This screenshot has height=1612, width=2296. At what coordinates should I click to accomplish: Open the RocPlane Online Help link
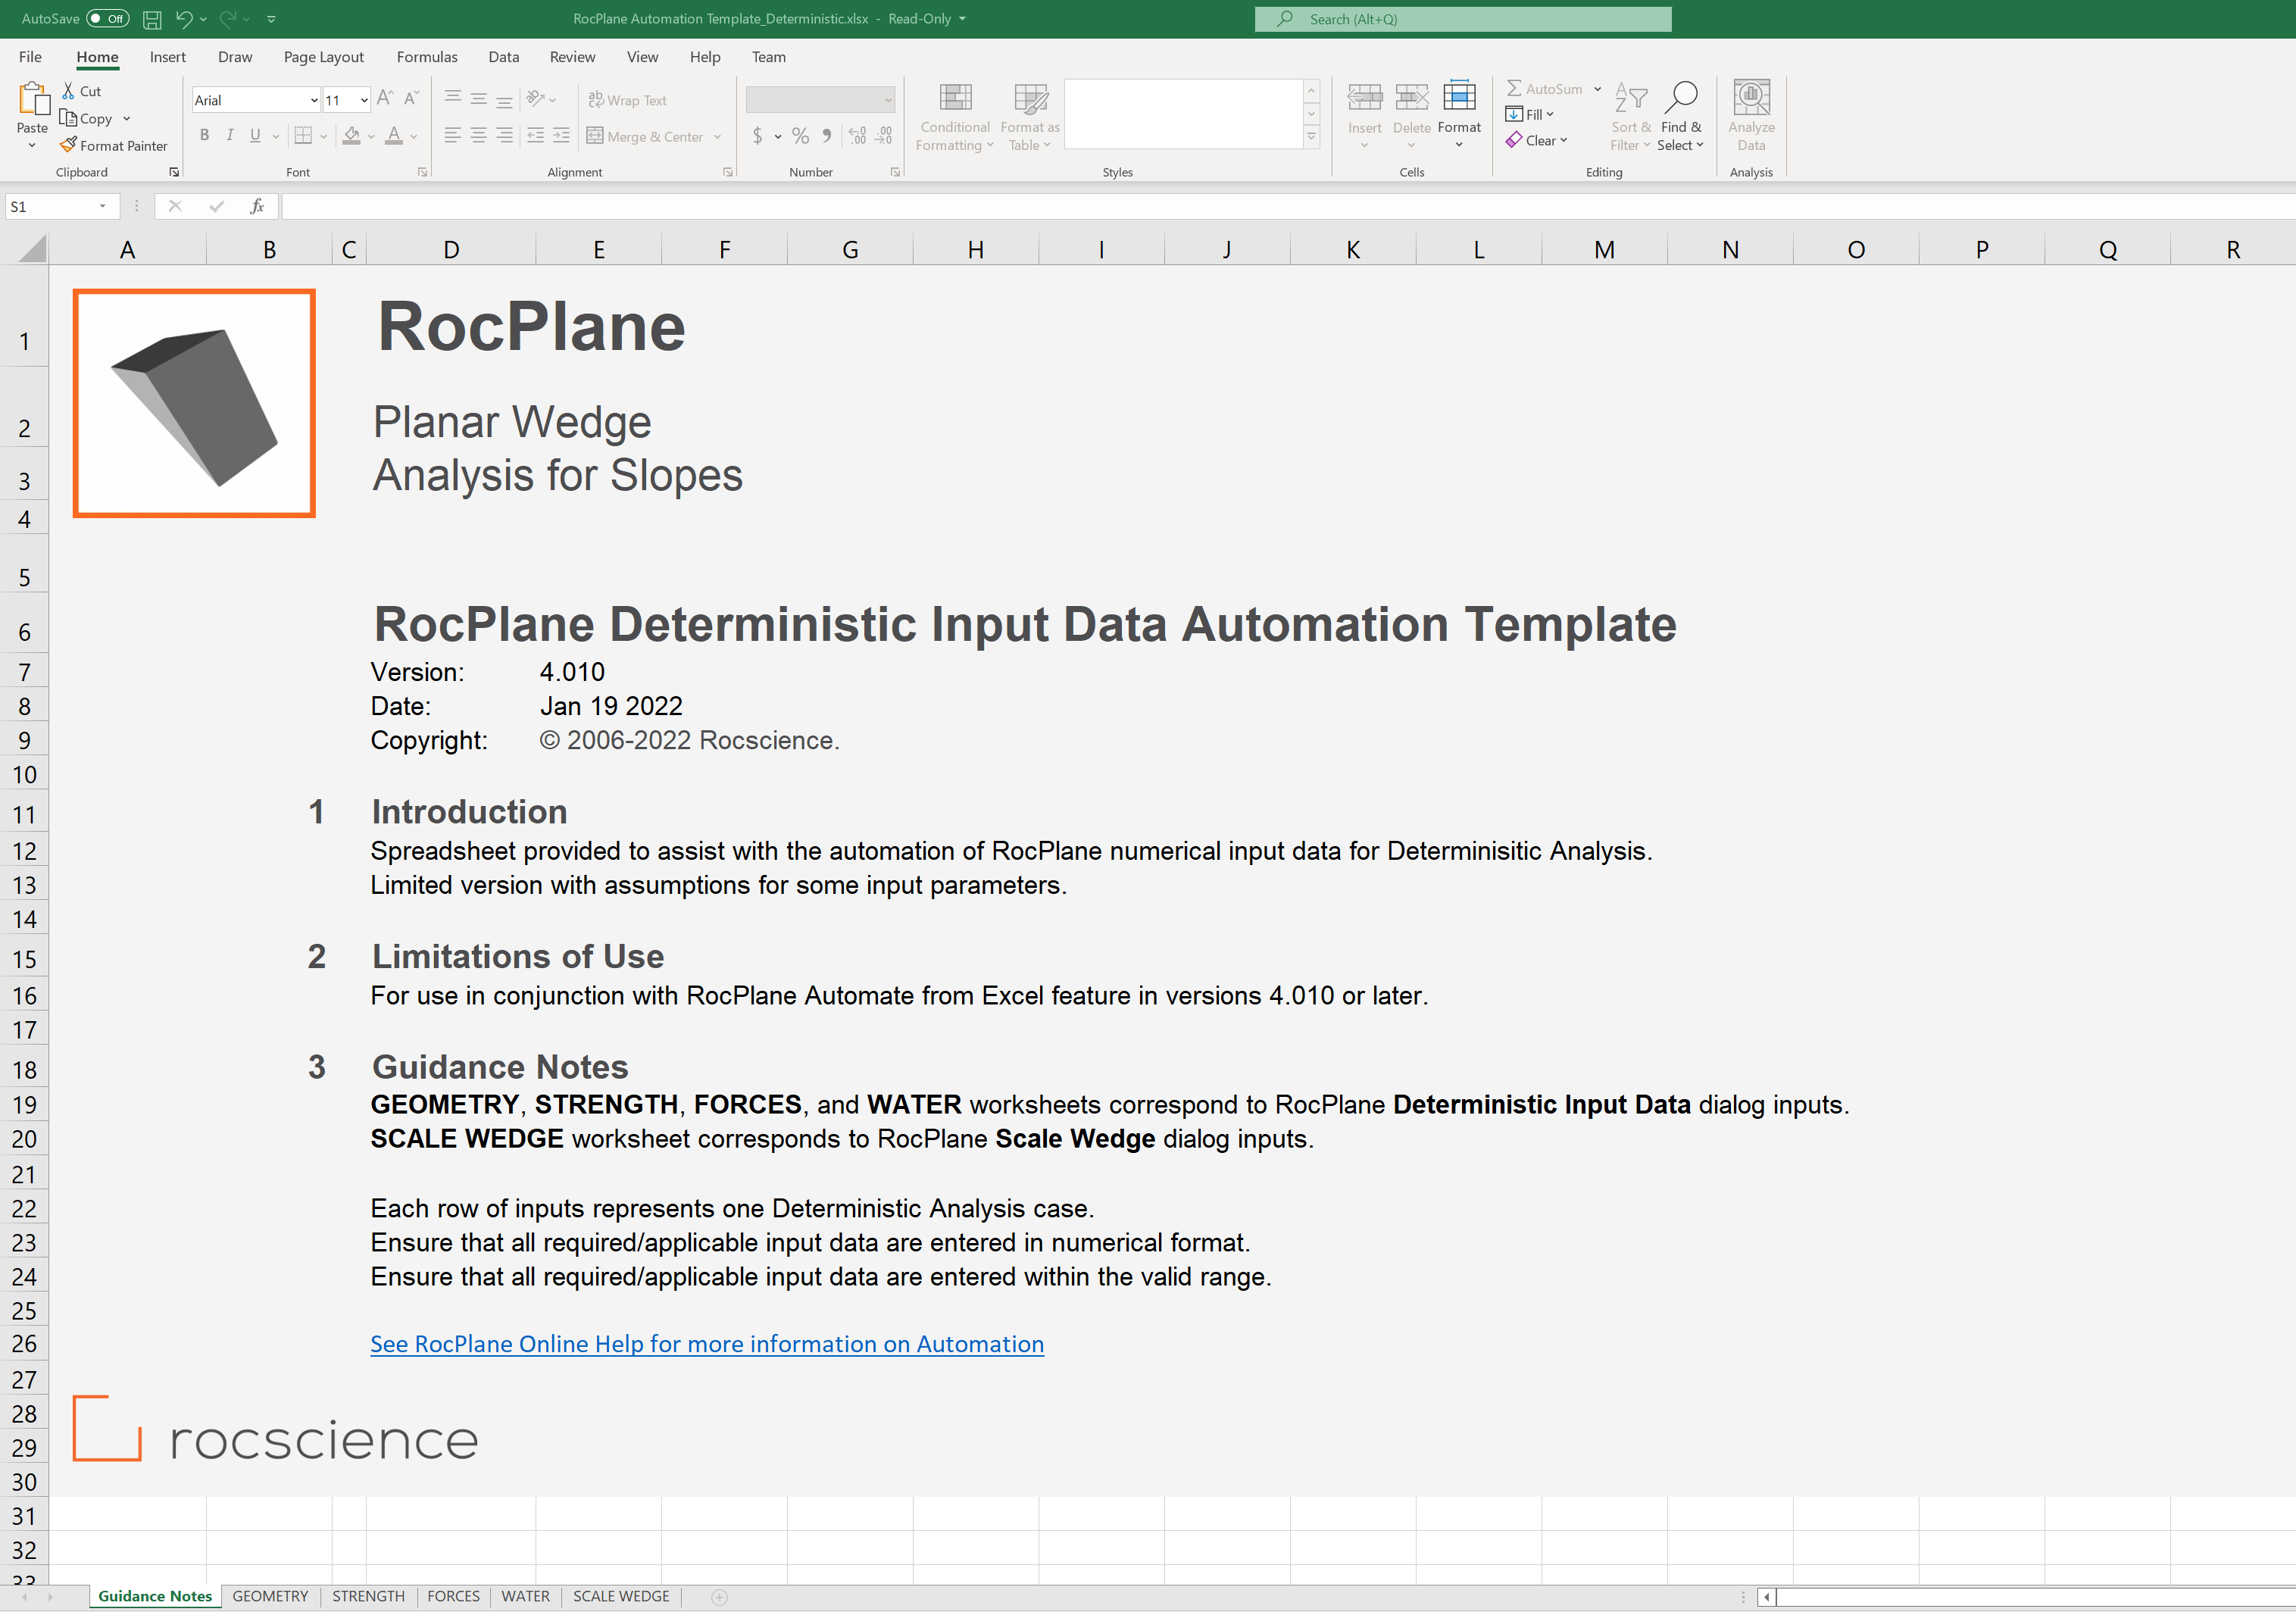coord(707,1344)
